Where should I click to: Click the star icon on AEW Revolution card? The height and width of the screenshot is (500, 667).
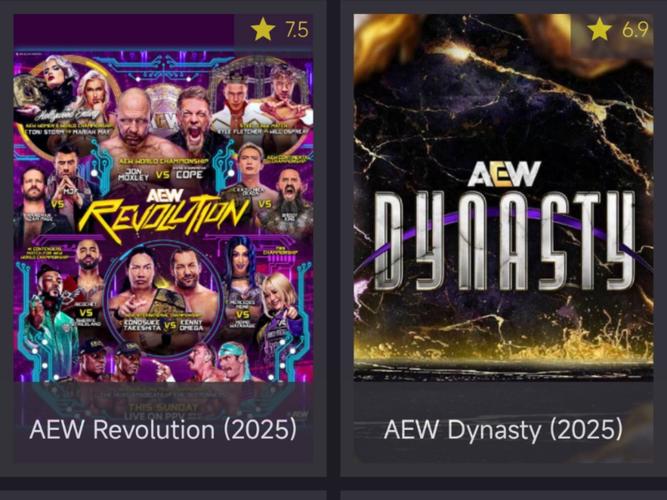pos(263,29)
